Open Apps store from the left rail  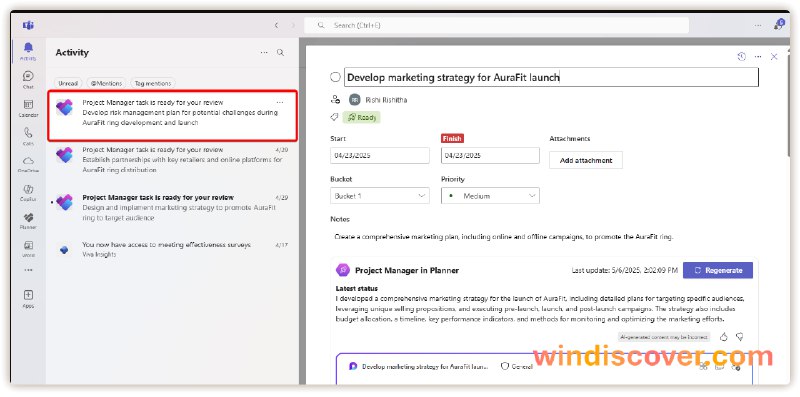click(28, 299)
